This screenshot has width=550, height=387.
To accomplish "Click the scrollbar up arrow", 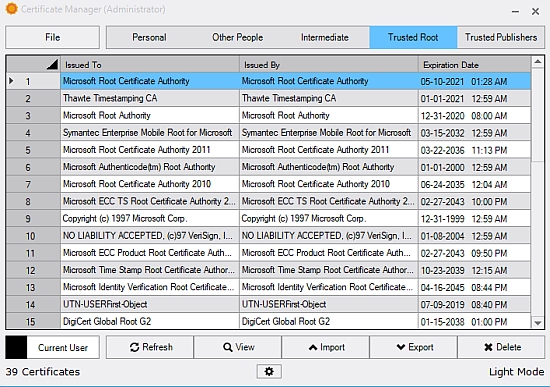I will [537, 62].
